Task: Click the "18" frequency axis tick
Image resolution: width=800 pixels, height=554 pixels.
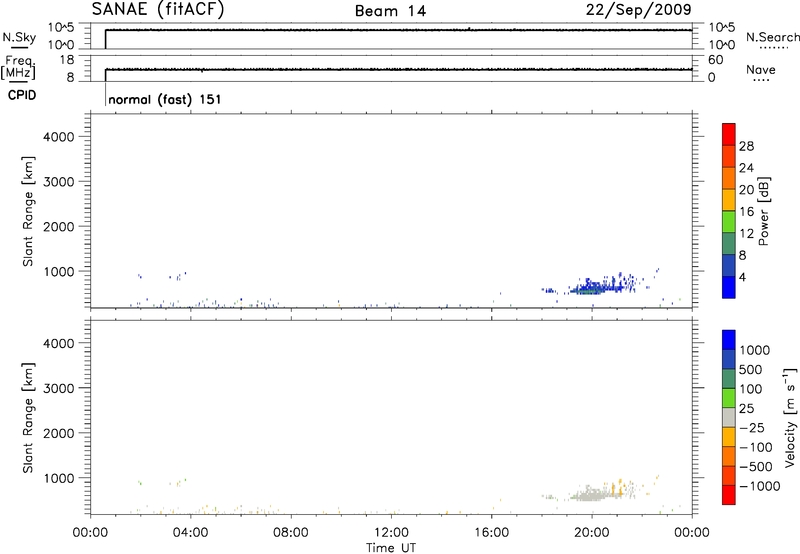Action: click(67, 60)
